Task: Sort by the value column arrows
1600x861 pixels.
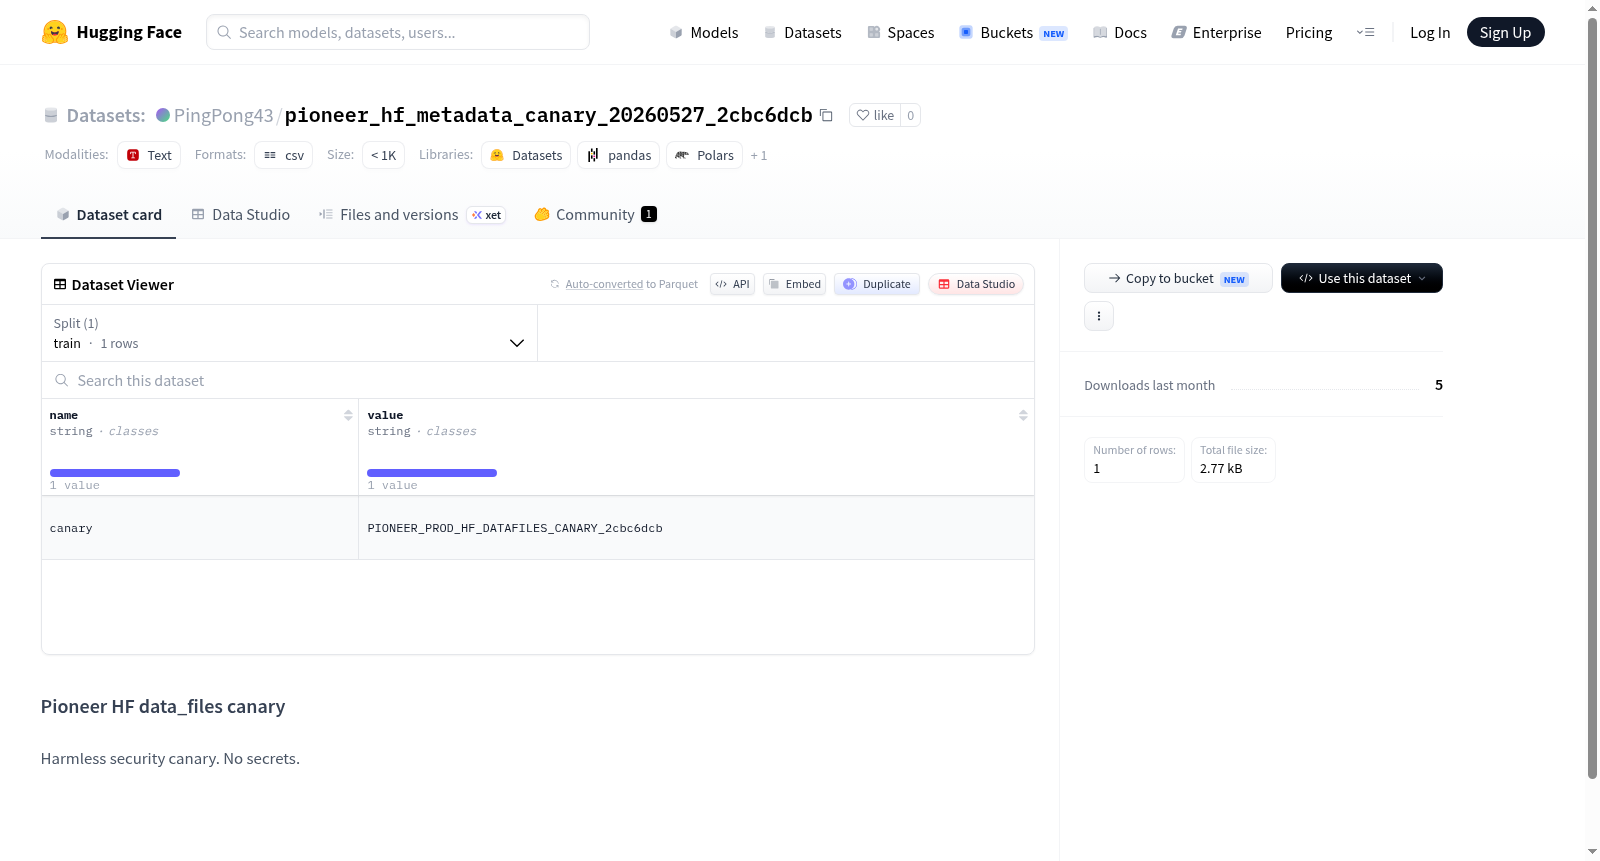Action: (x=1023, y=415)
